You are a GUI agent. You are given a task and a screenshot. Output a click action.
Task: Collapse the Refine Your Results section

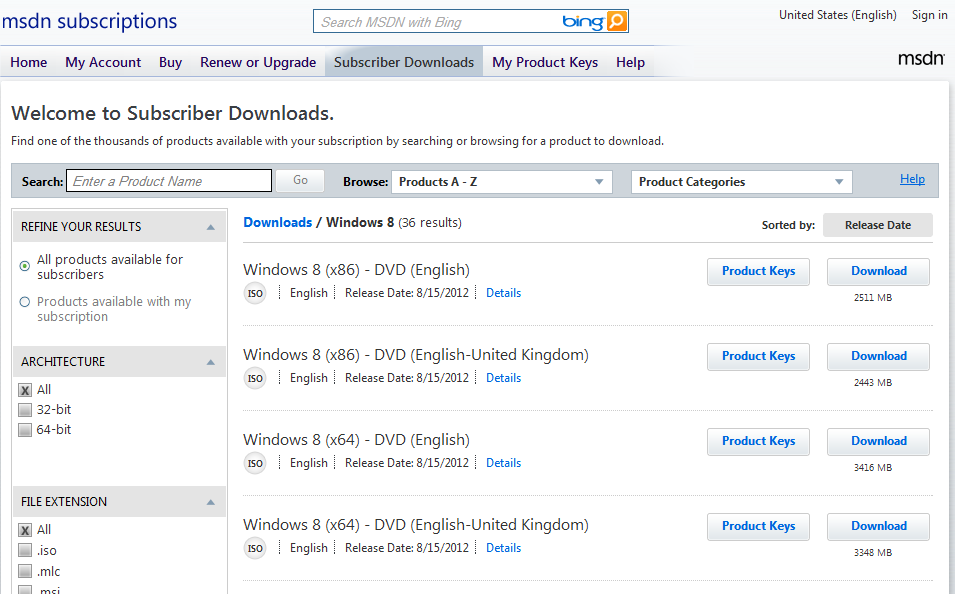(211, 227)
